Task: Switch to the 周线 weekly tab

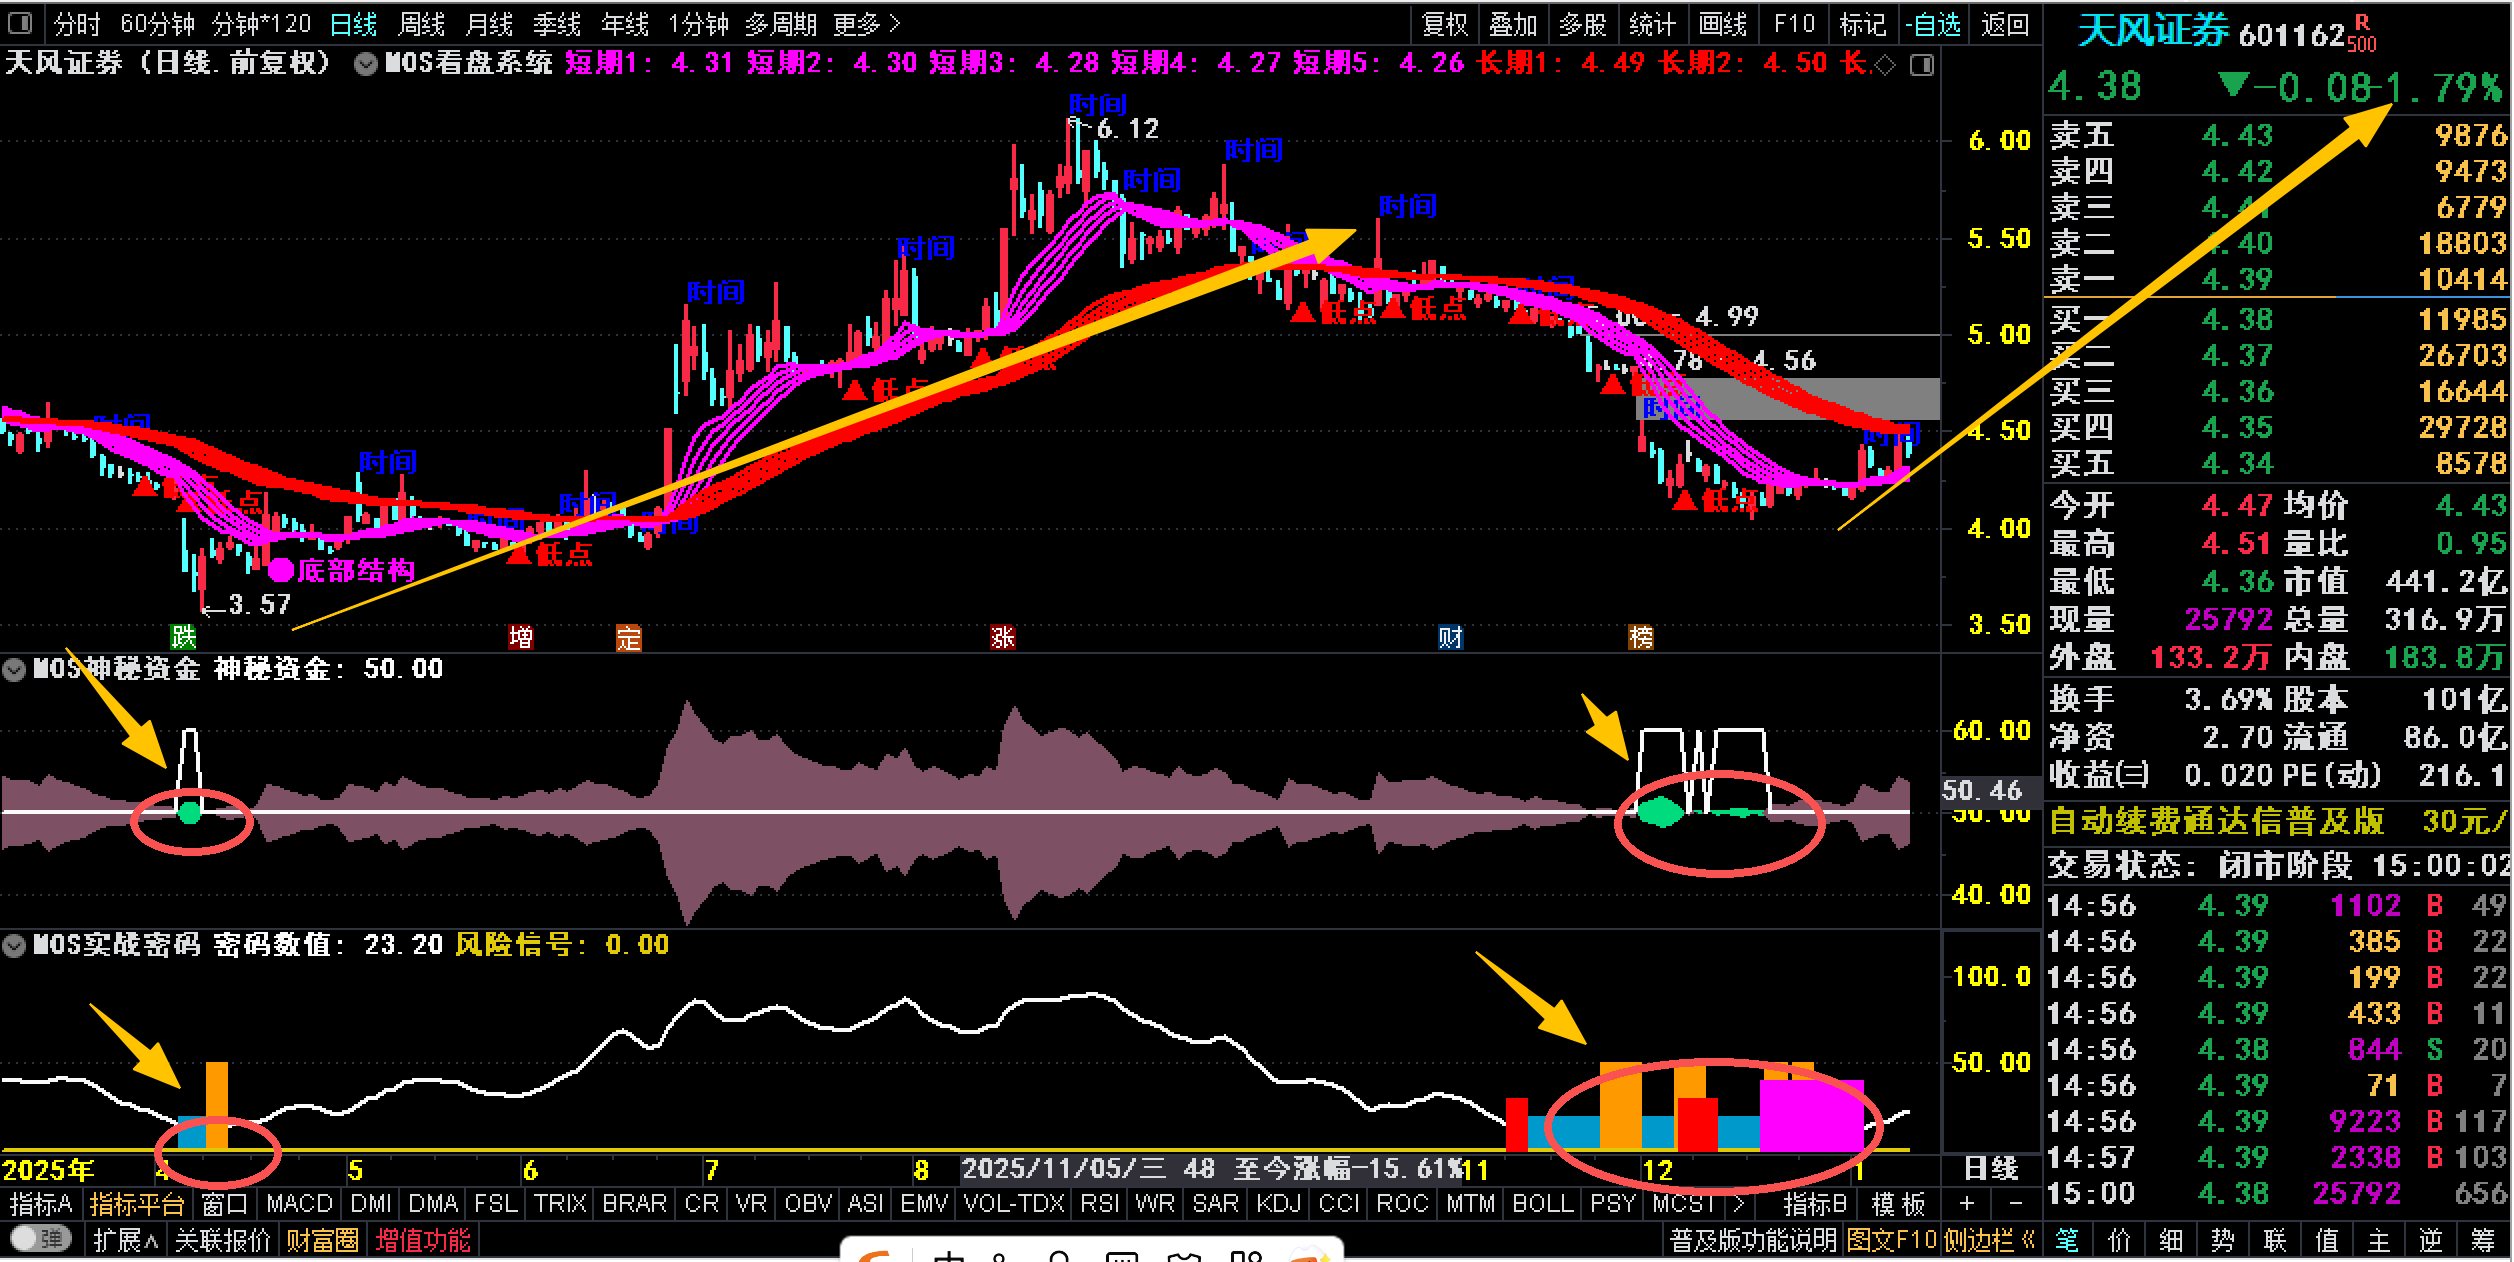Action: click(x=421, y=23)
